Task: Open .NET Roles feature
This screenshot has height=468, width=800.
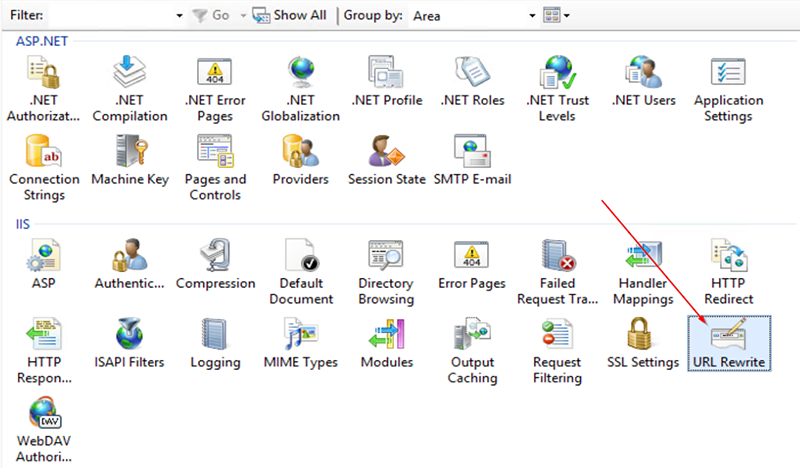Action: pos(472,82)
